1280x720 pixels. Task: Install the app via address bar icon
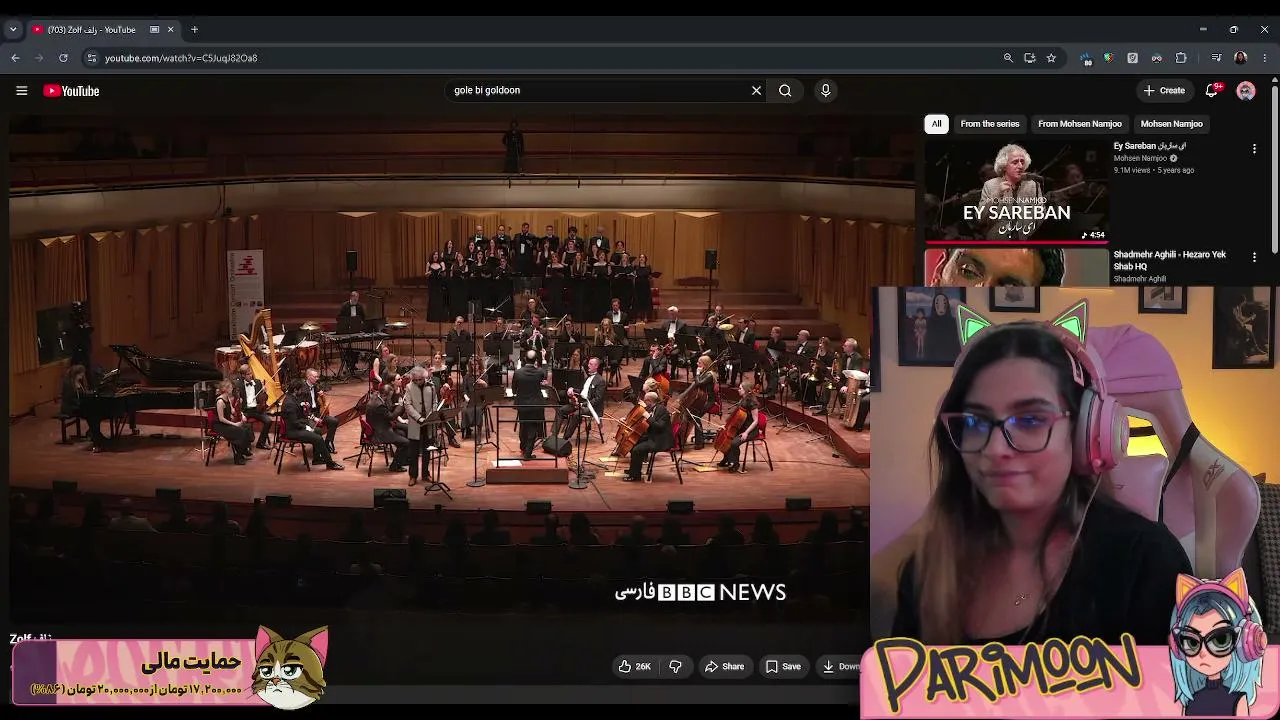point(1029,58)
